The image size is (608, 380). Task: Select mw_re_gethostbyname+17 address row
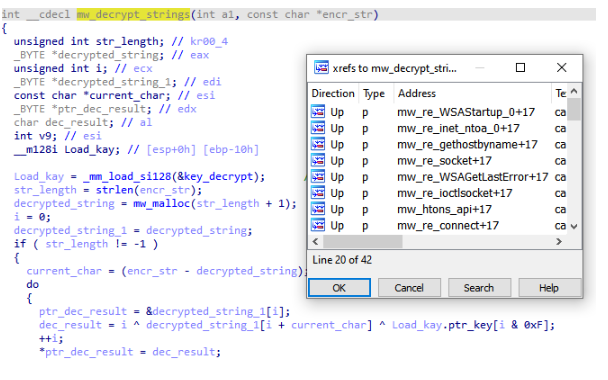(x=467, y=145)
